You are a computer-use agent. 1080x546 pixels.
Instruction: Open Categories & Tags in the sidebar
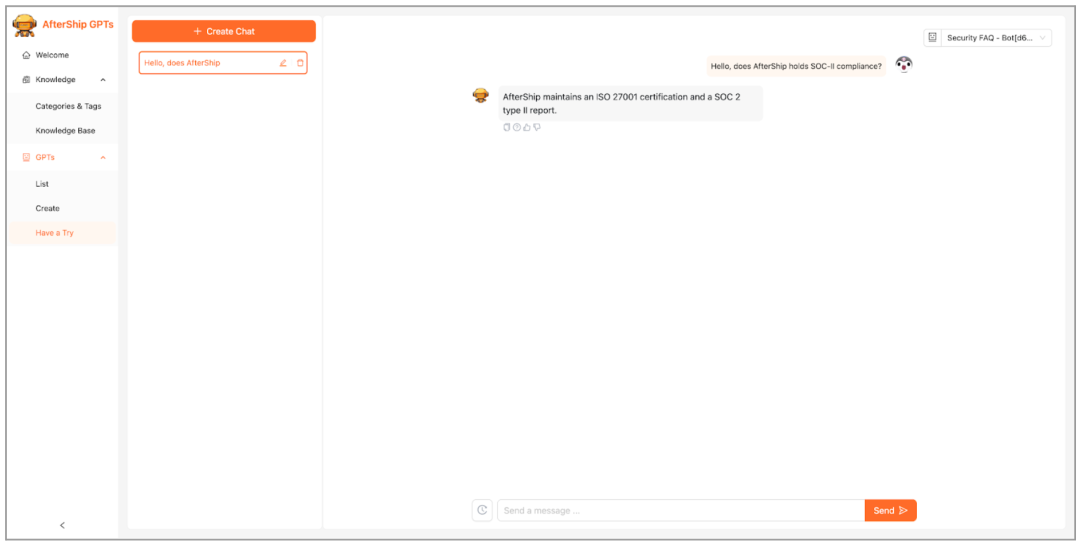point(68,106)
